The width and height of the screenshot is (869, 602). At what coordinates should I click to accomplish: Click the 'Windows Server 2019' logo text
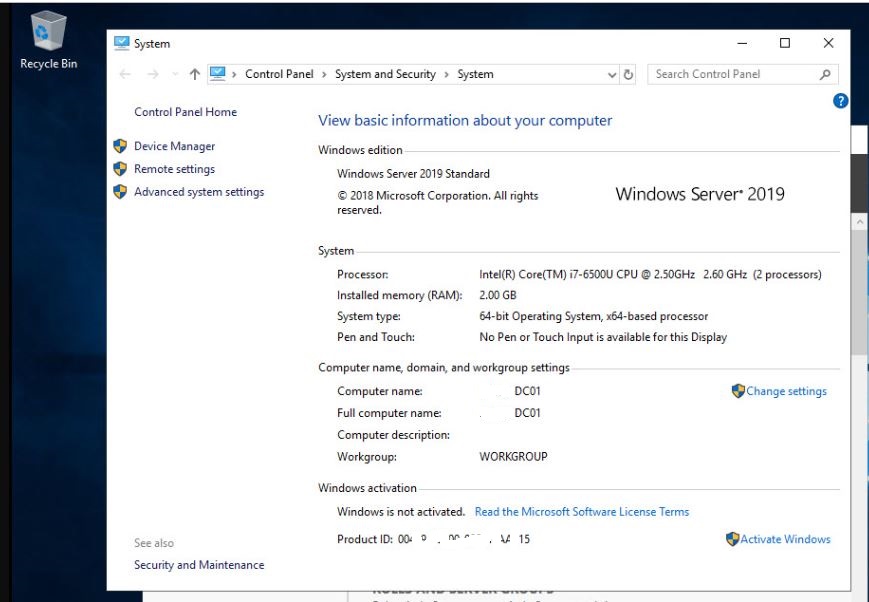(700, 194)
